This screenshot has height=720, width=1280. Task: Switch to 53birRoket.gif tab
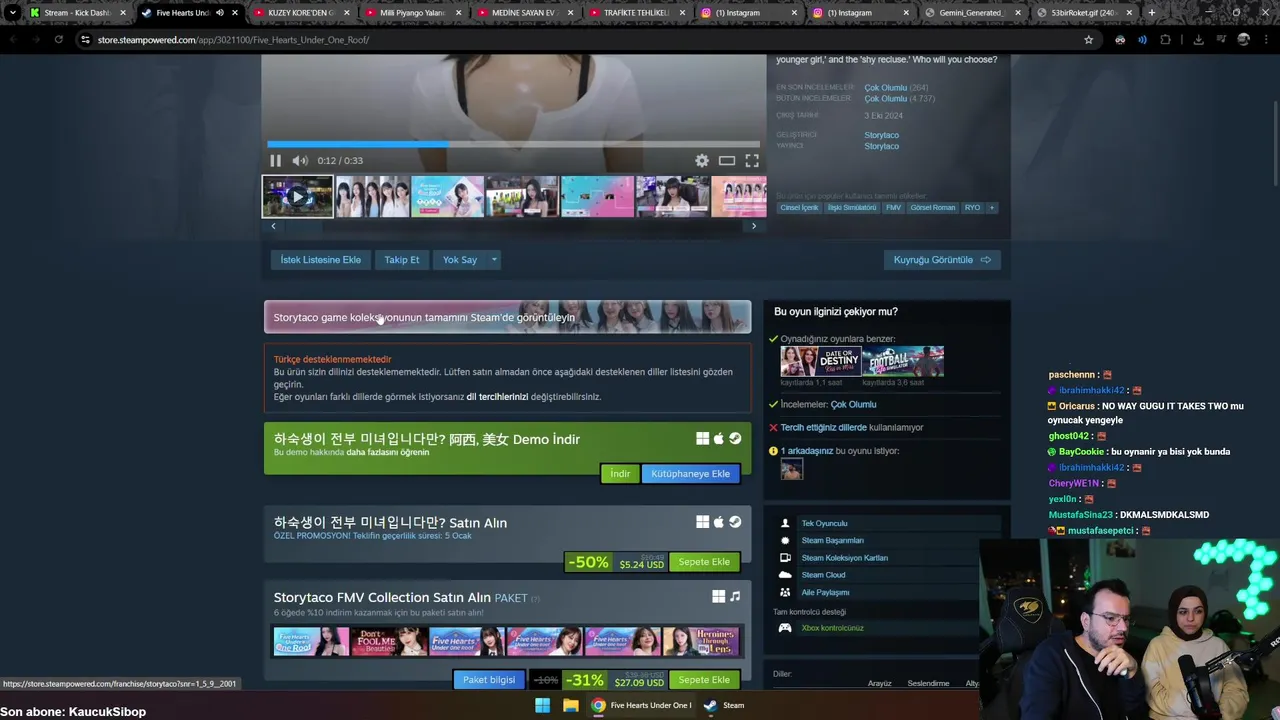click(1086, 13)
